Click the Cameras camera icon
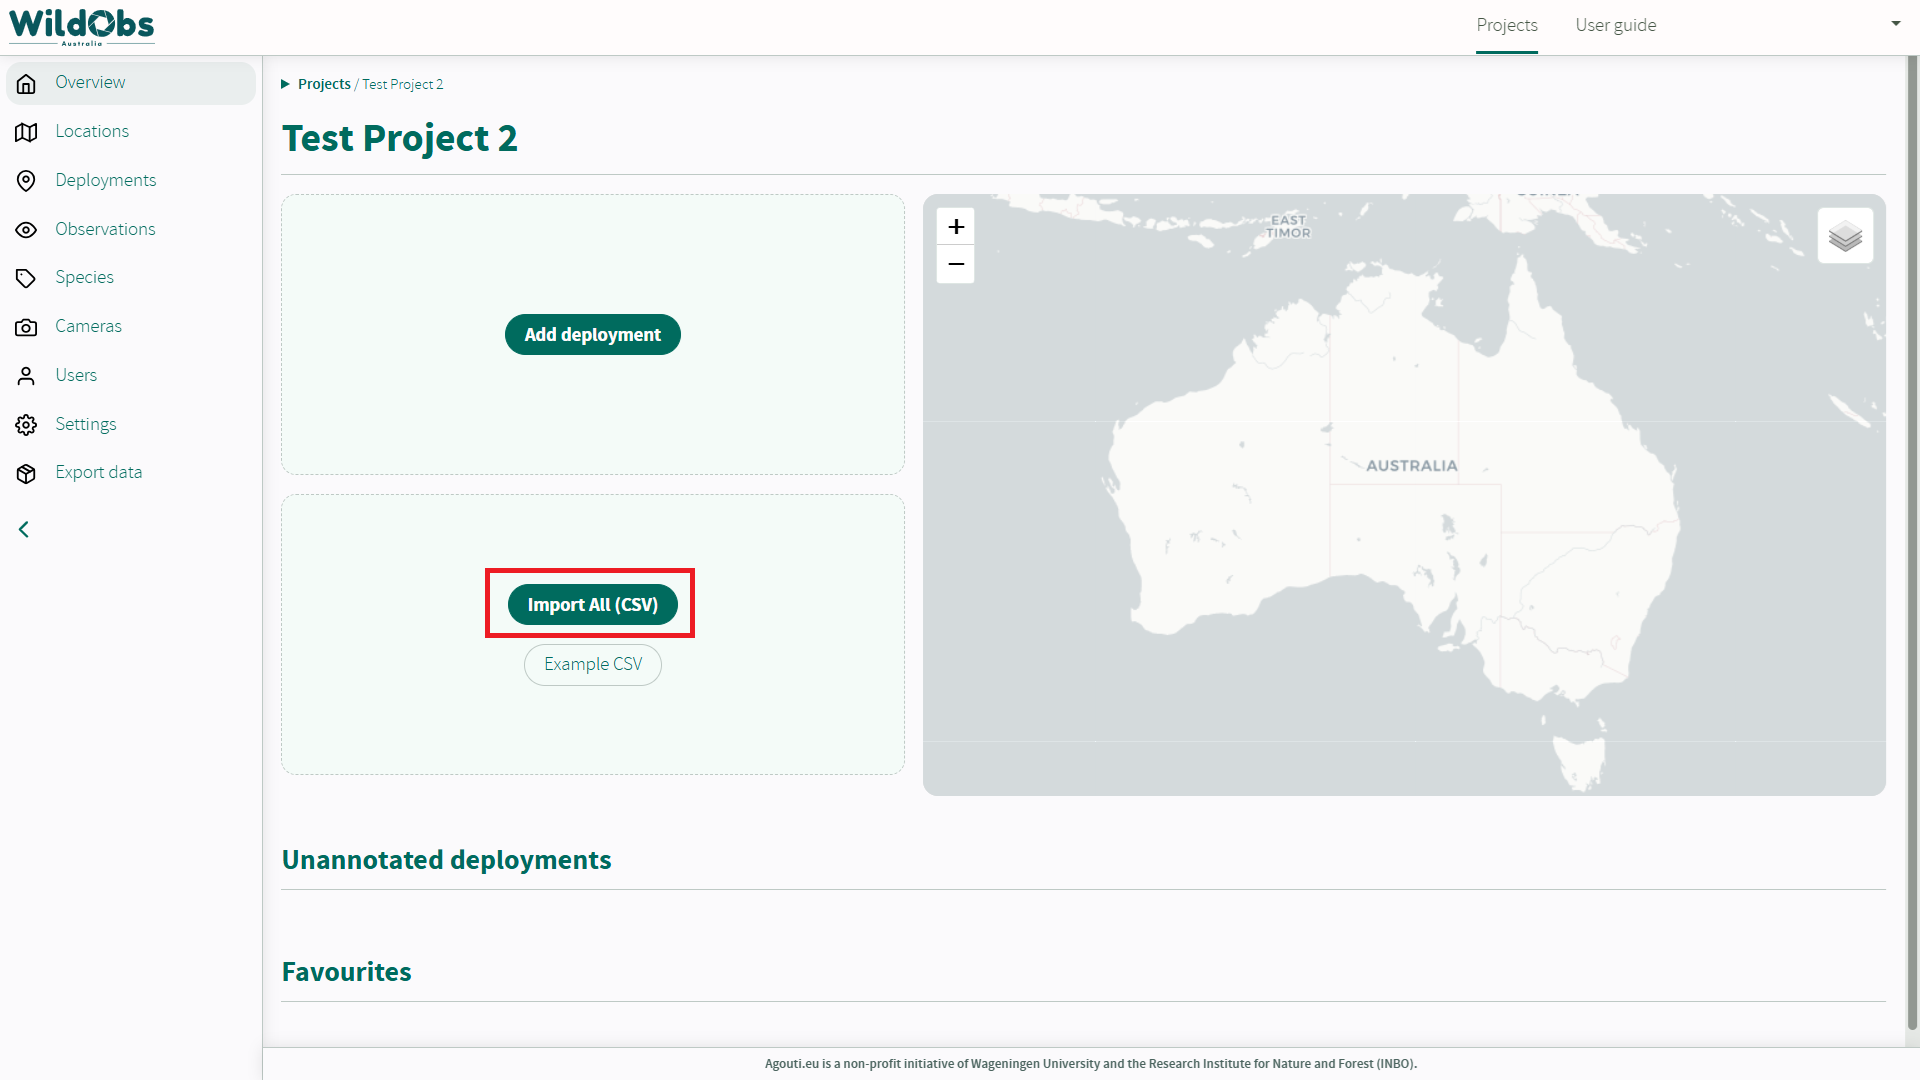Viewport: 1920px width, 1080px height. [x=27, y=327]
